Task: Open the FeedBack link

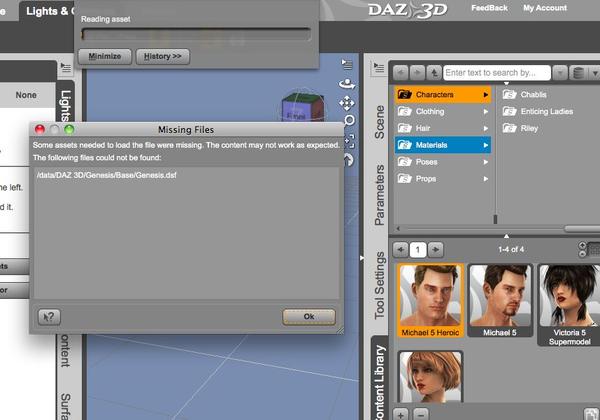Action: (x=489, y=8)
